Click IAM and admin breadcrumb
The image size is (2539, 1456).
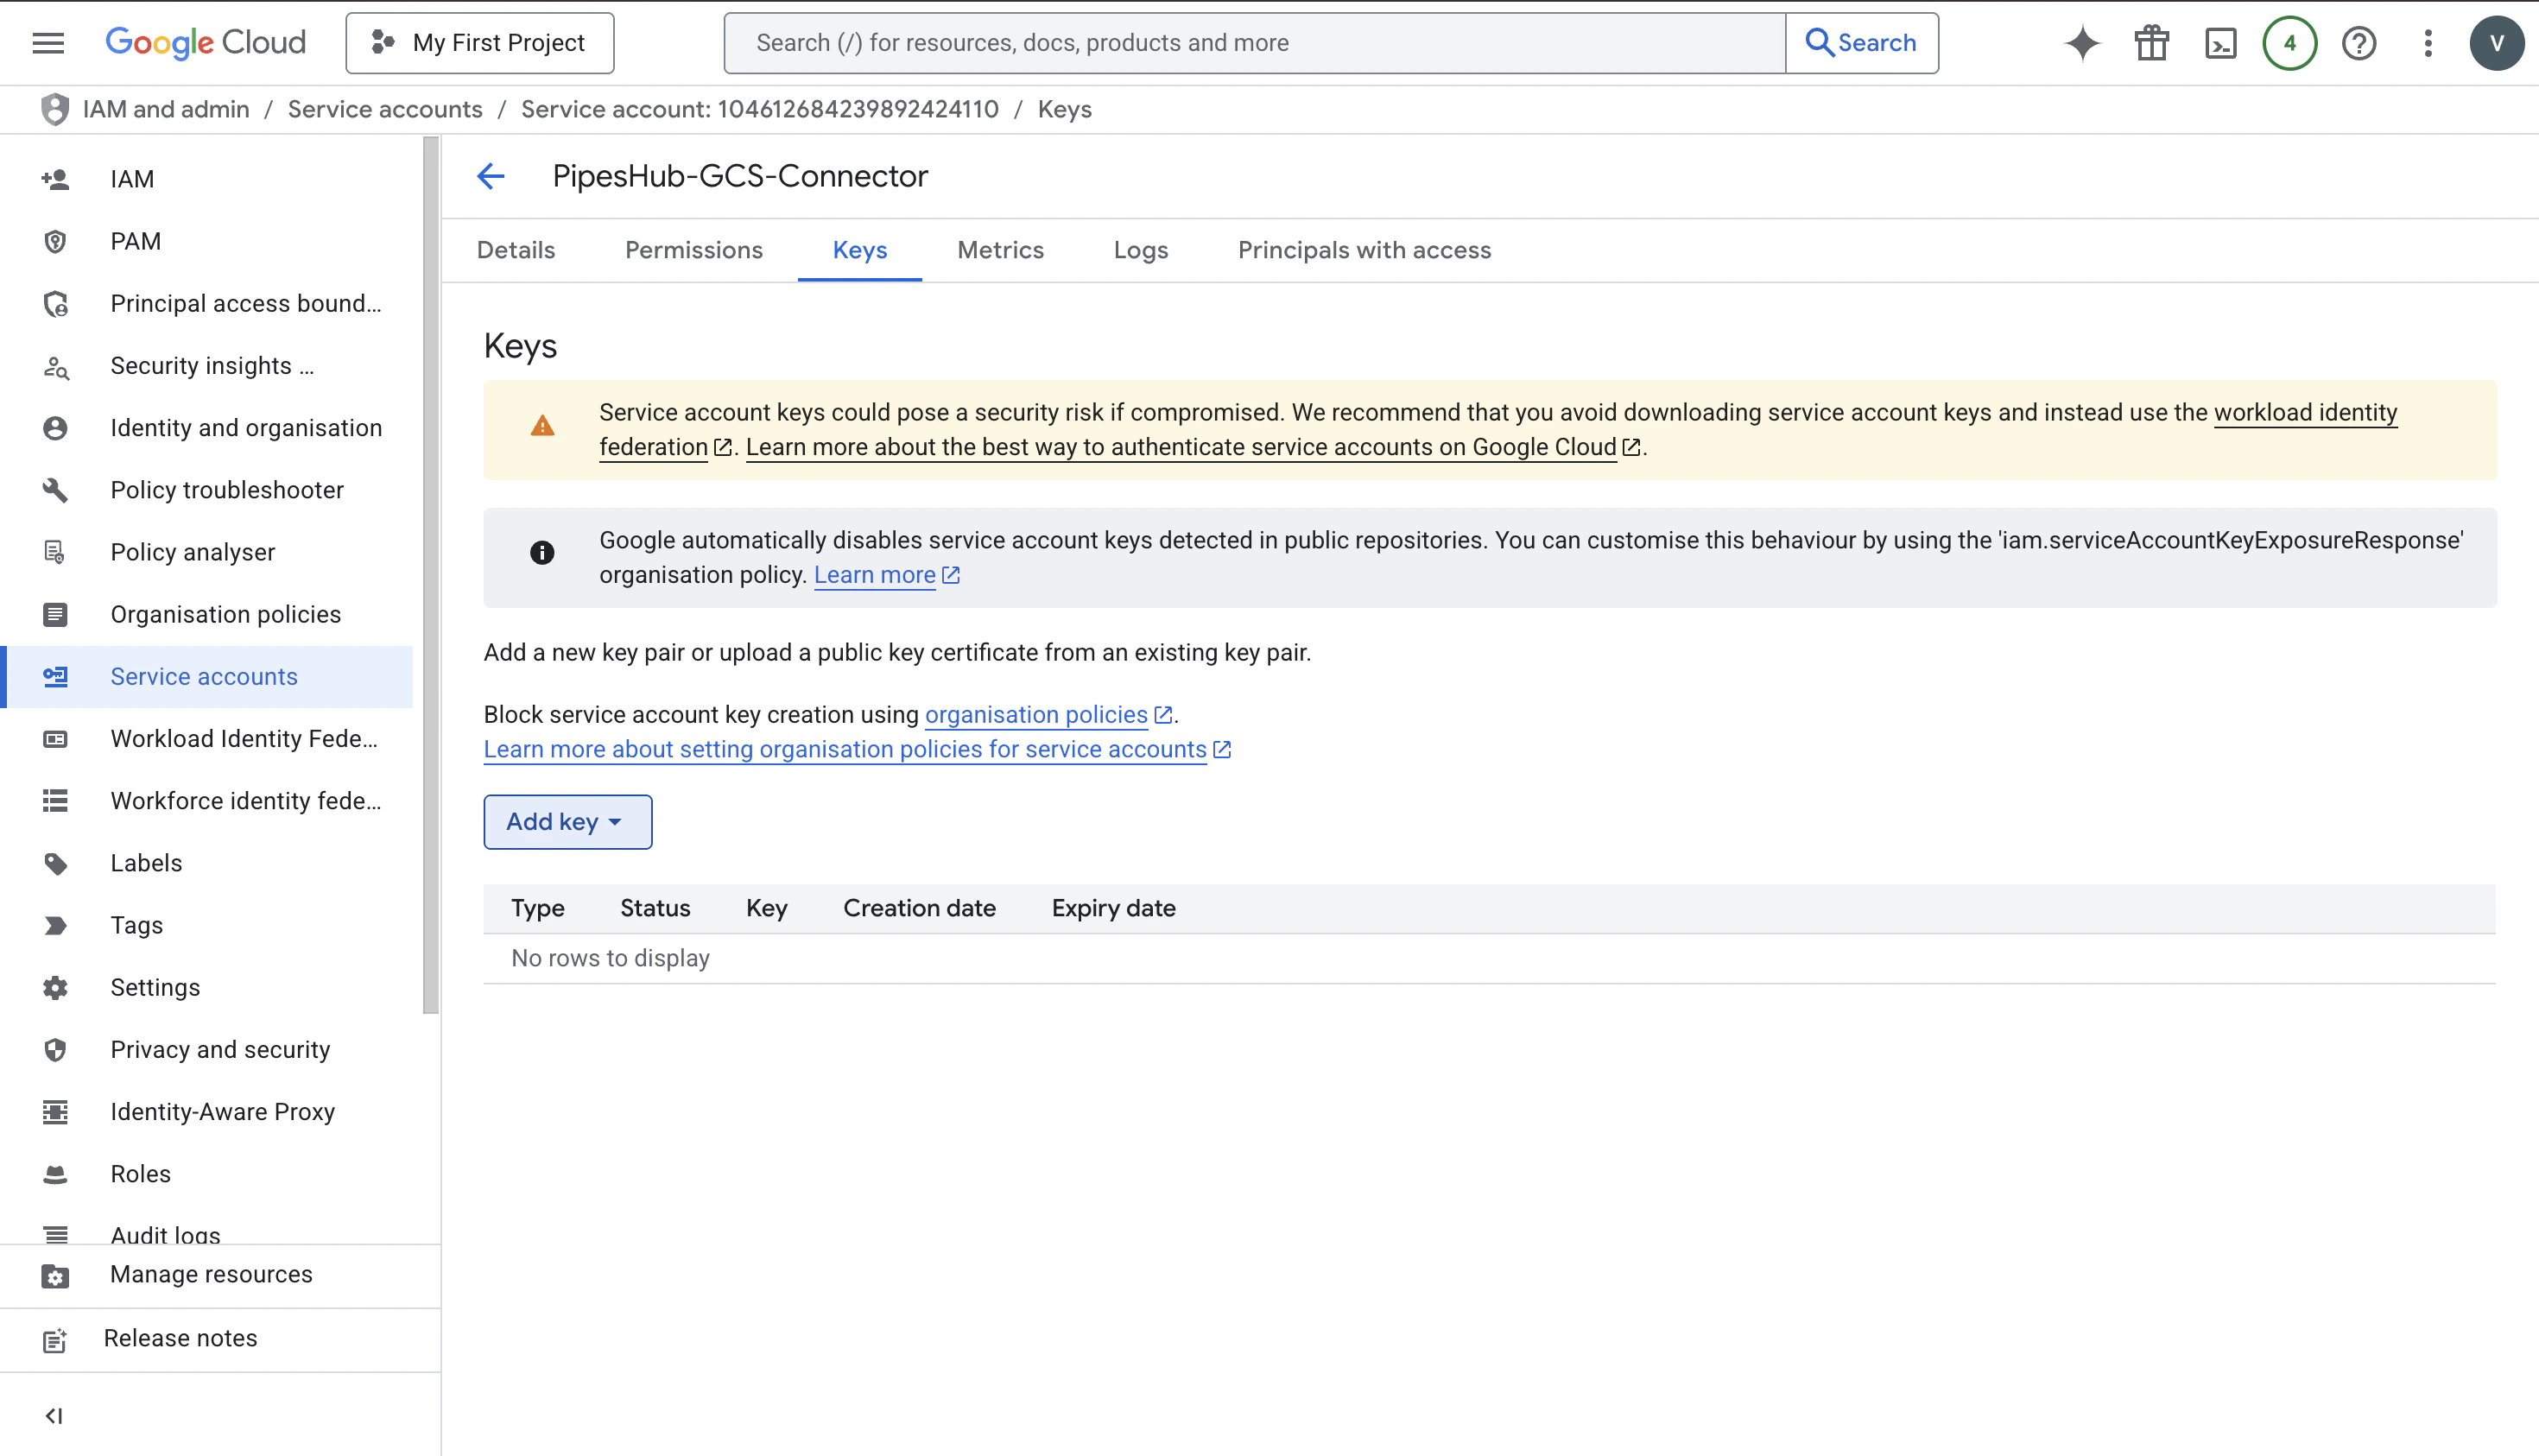(166, 109)
